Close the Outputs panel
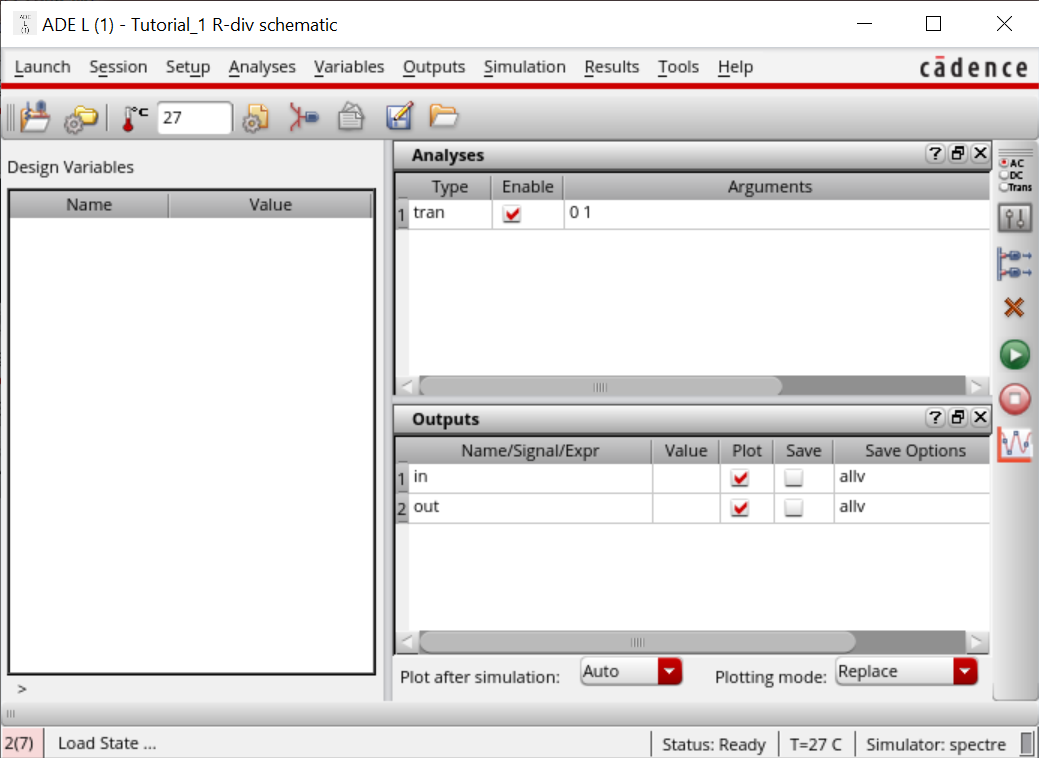Viewport: 1039px width, 758px height. (x=980, y=417)
